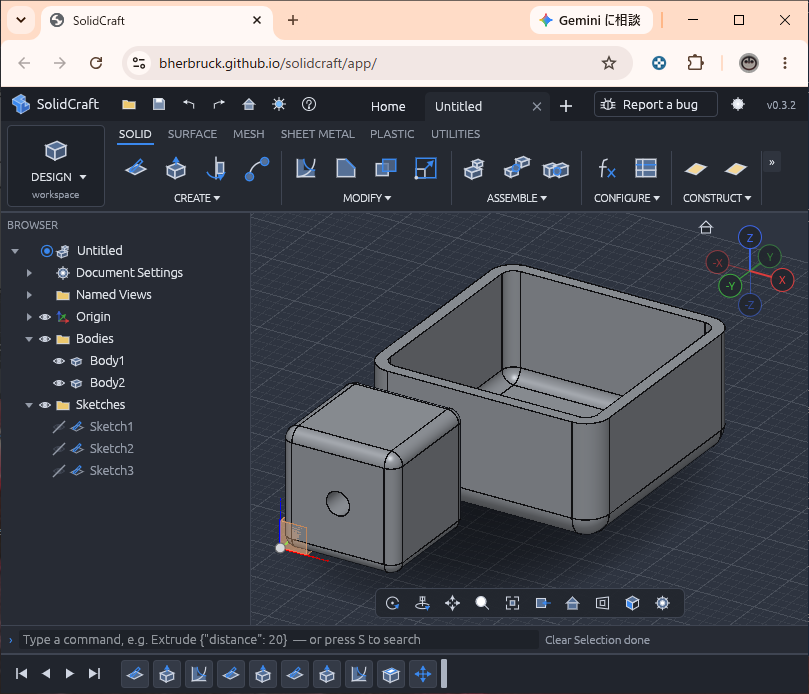
Task: Open the MODIFY dropdown menu
Action: [x=367, y=198]
